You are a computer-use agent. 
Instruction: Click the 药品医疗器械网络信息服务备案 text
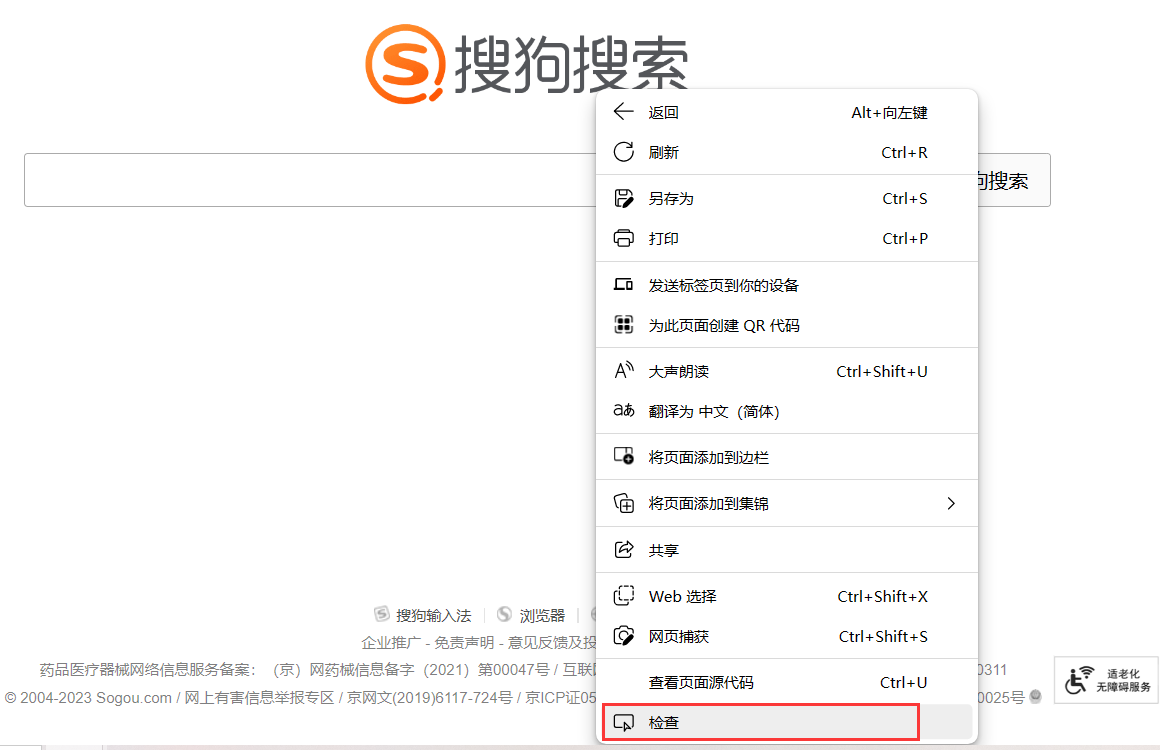coord(147,669)
